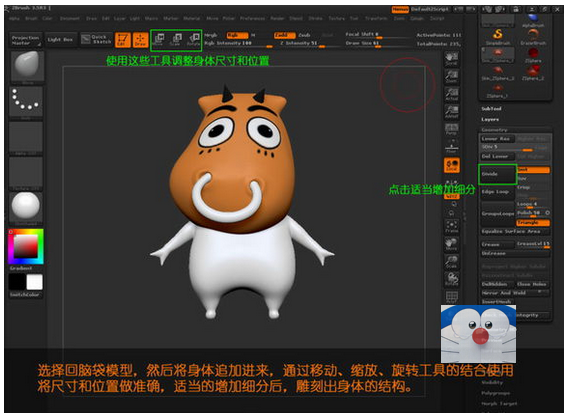Click the GroupsLoops button

pos(497,214)
